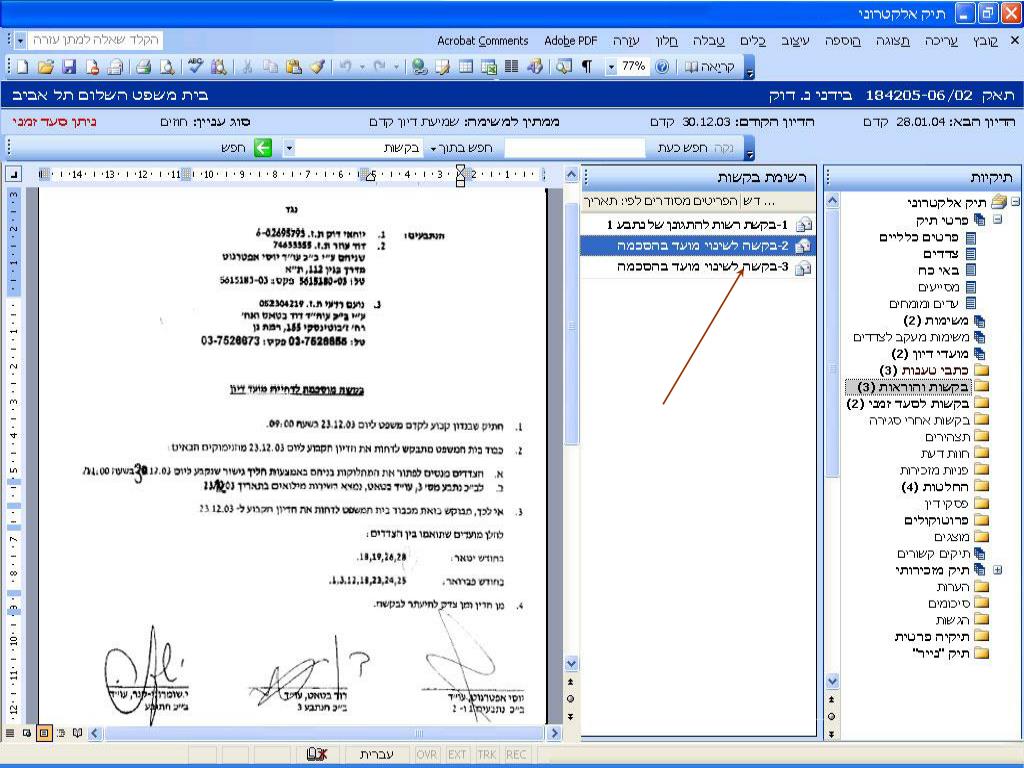Image resolution: width=1024 pixels, height=768 pixels.
Task: Insert hyperlink using the globe icon
Action: [419, 67]
